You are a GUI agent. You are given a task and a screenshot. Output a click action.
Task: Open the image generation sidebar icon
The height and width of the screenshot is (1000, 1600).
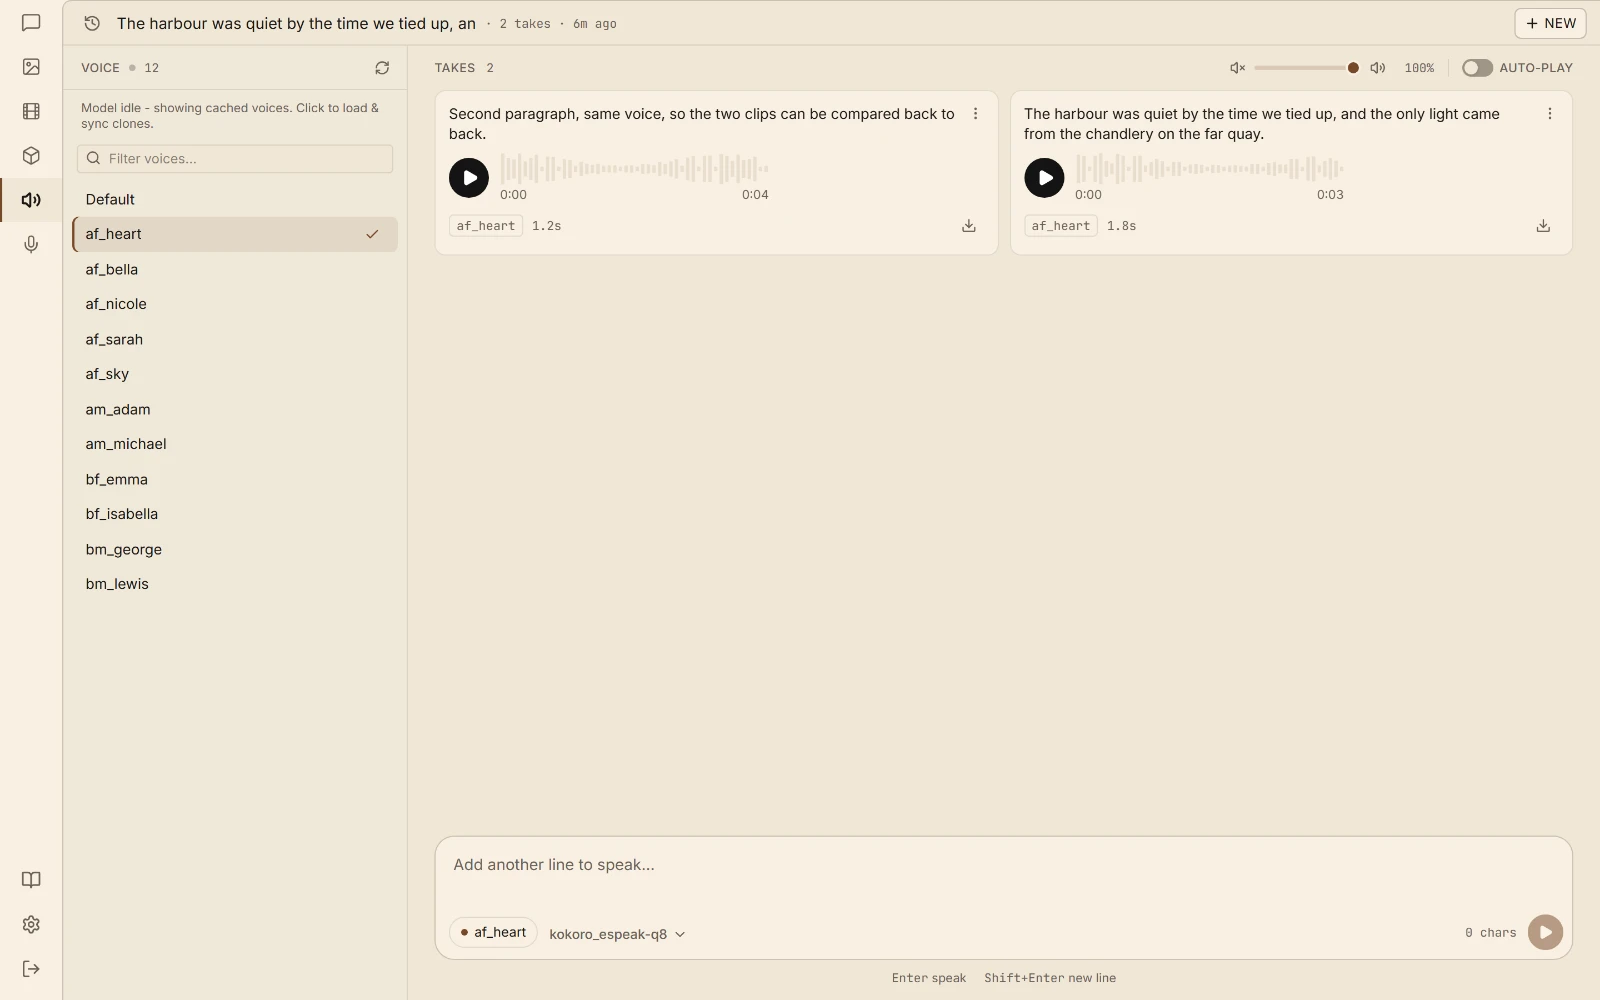[x=31, y=67]
